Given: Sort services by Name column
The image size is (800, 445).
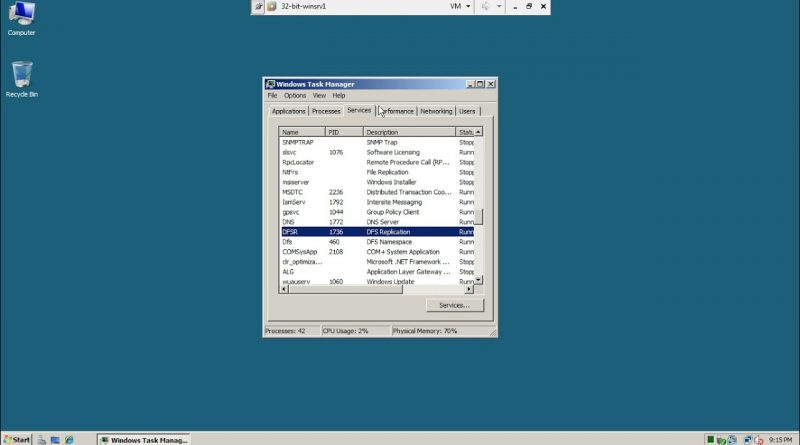Looking at the screenshot, I should 302,132.
